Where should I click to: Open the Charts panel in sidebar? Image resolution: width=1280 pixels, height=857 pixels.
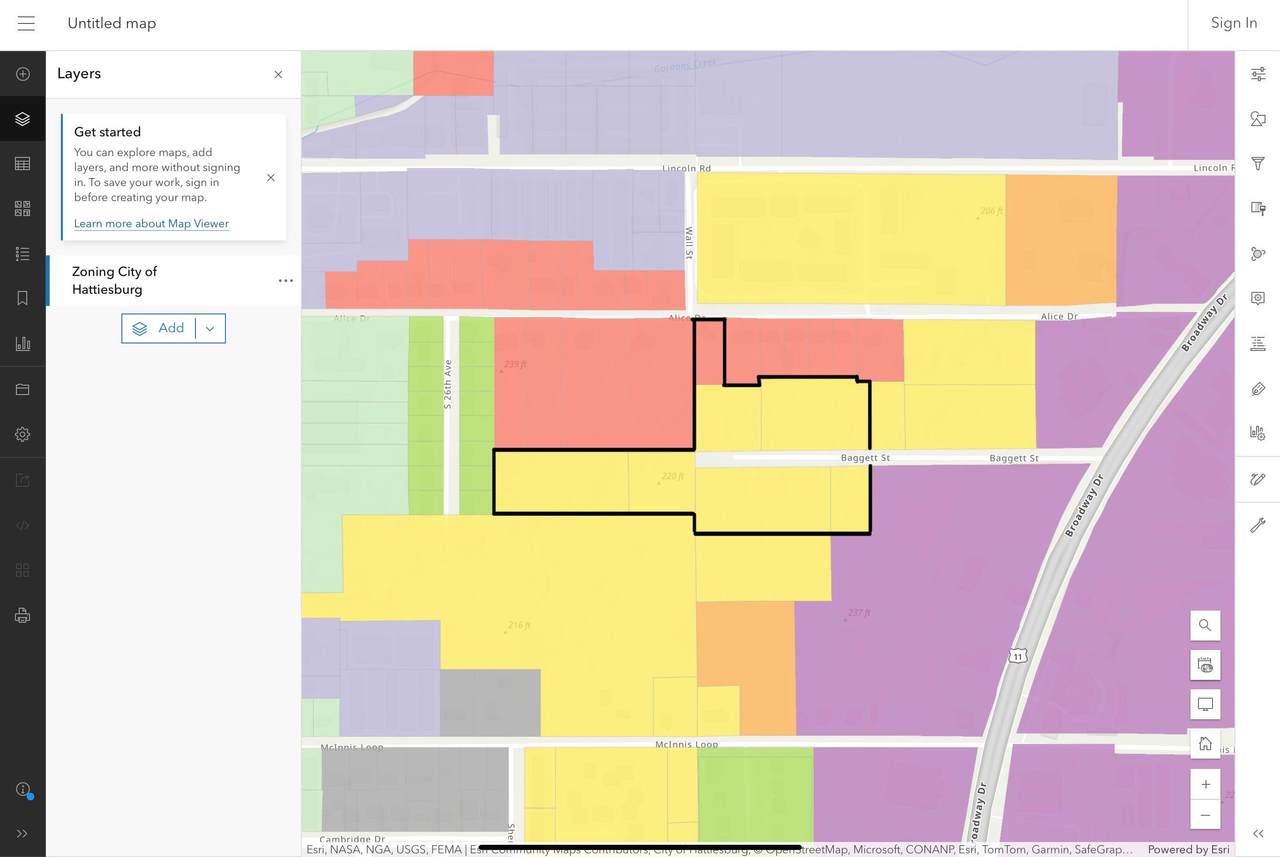pyautogui.click(x=22, y=344)
